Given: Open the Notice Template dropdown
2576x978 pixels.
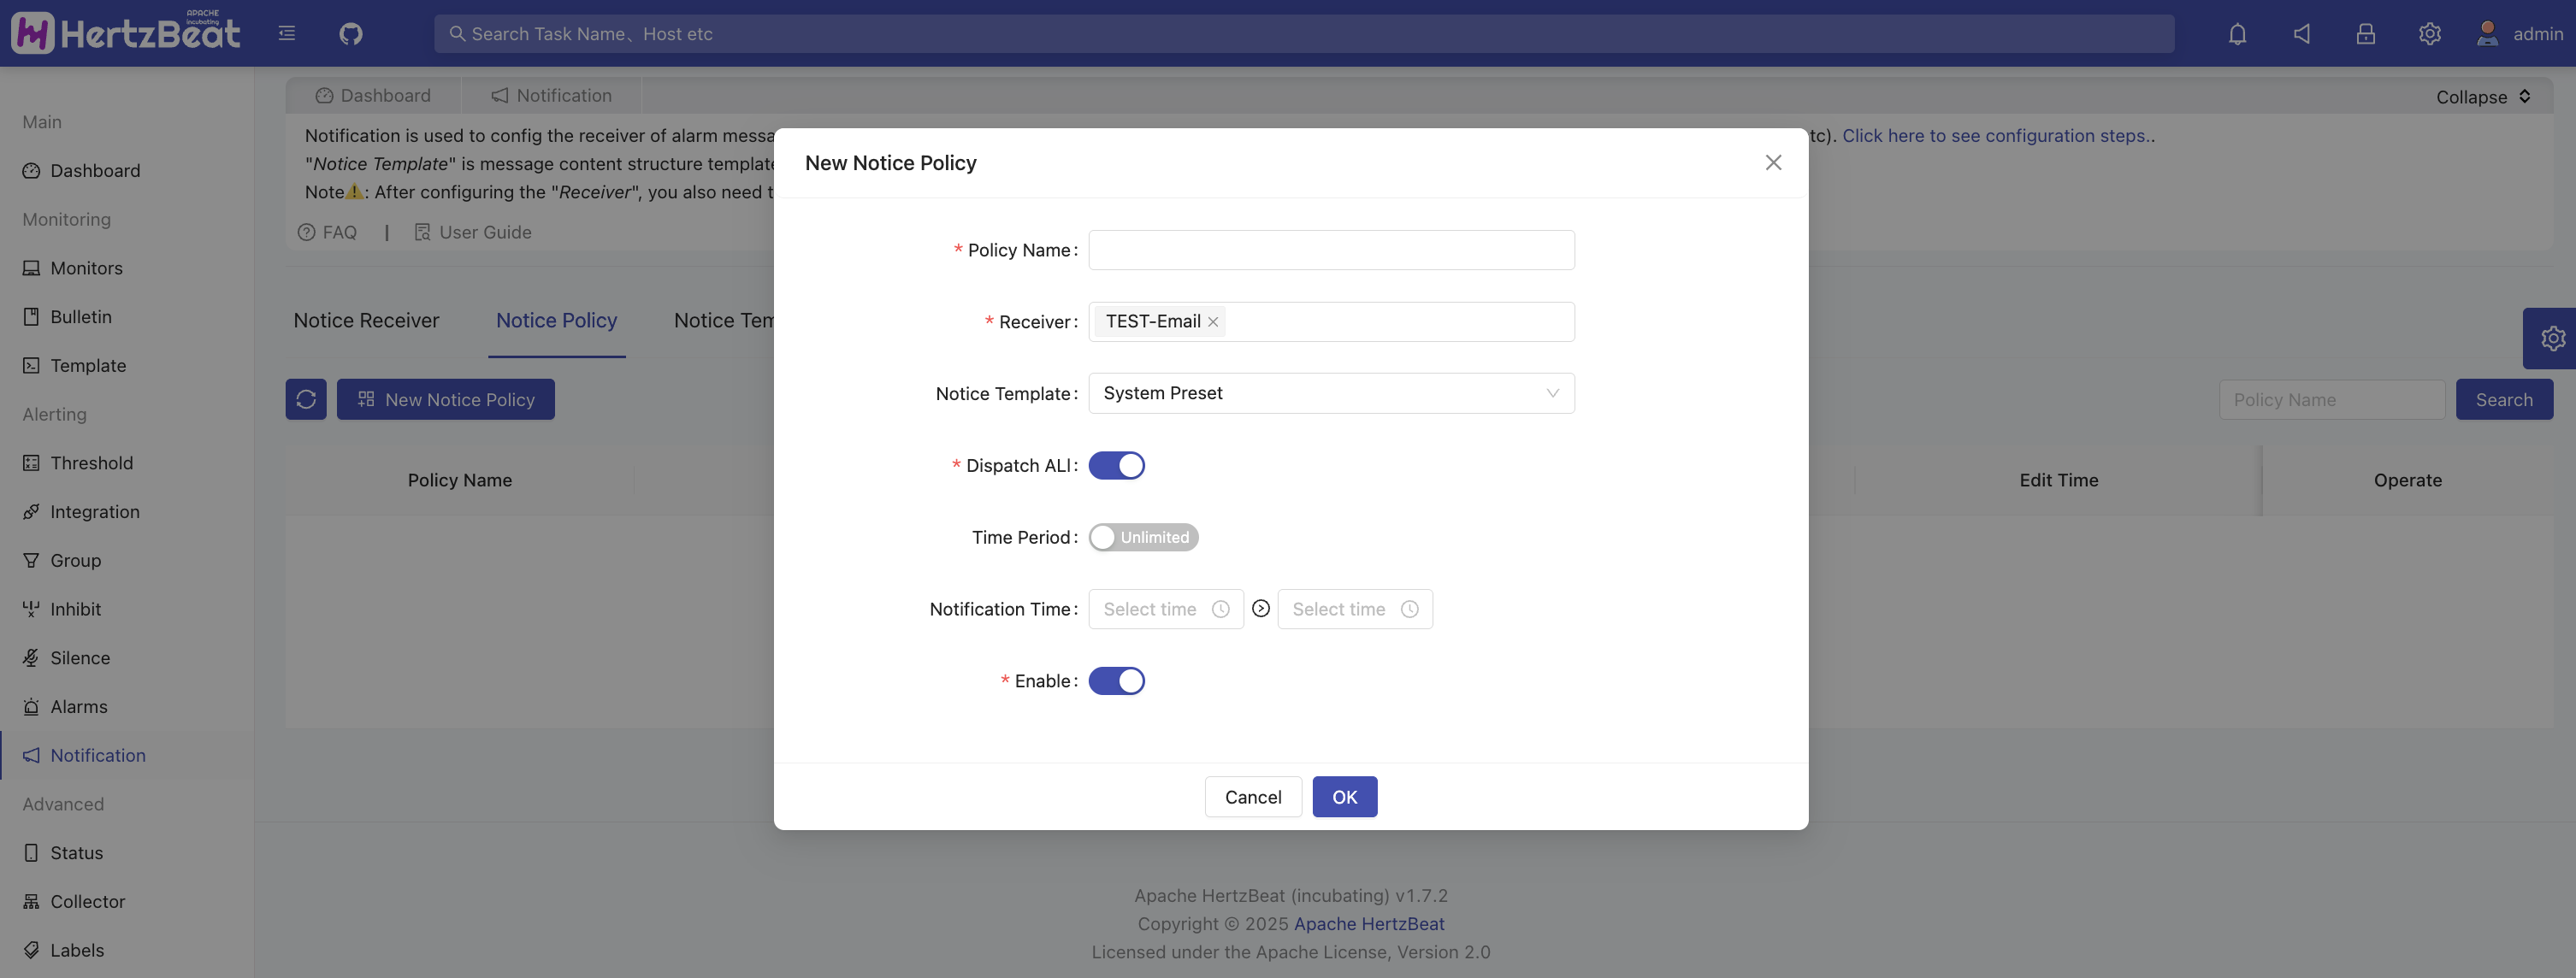Looking at the screenshot, I should [1330, 393].
